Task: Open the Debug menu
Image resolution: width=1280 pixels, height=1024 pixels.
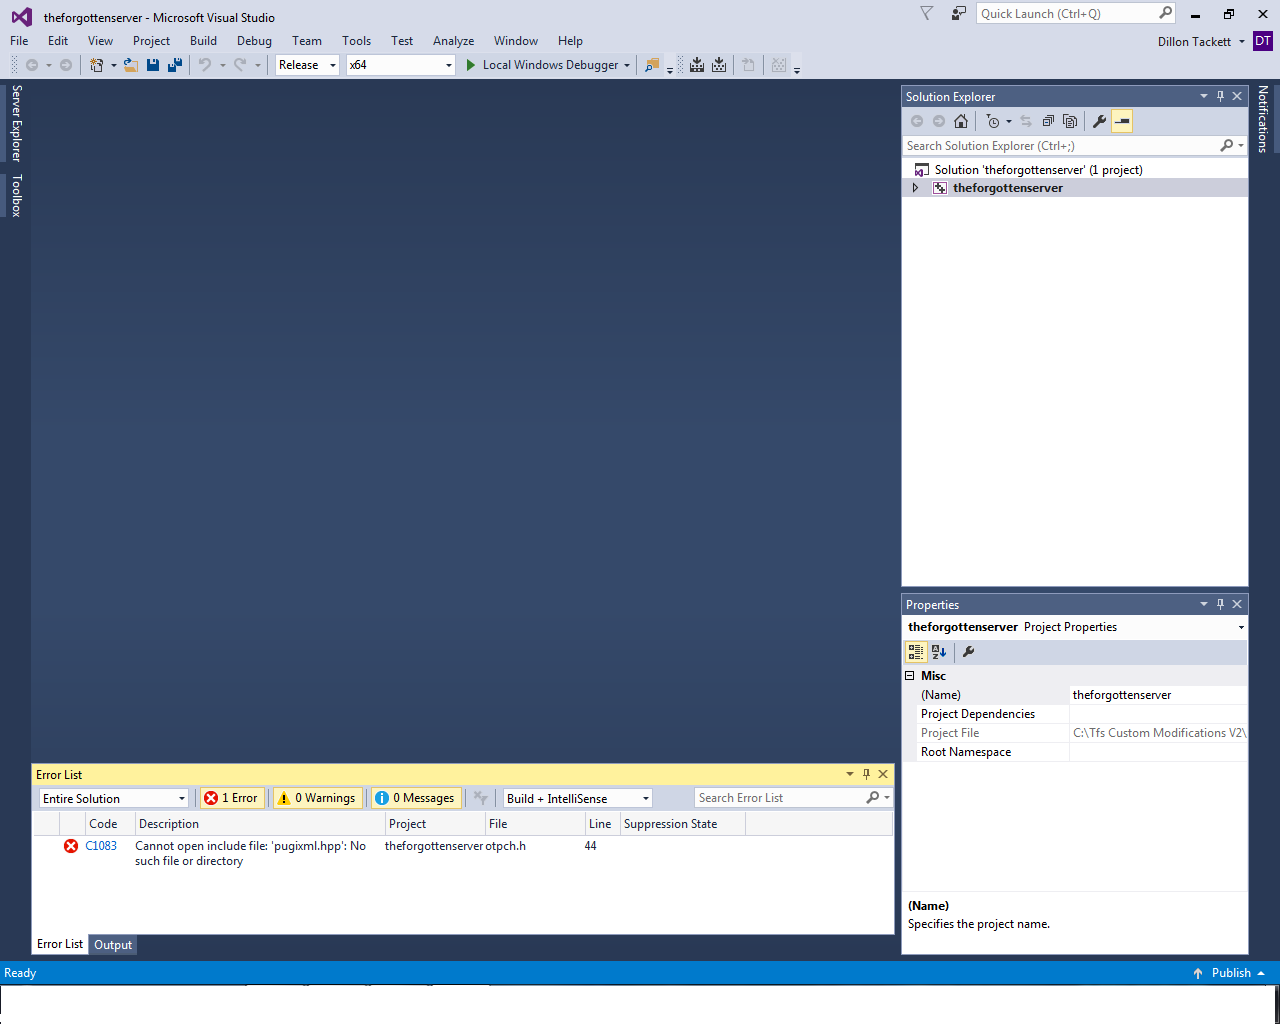Action: (254, 41)
